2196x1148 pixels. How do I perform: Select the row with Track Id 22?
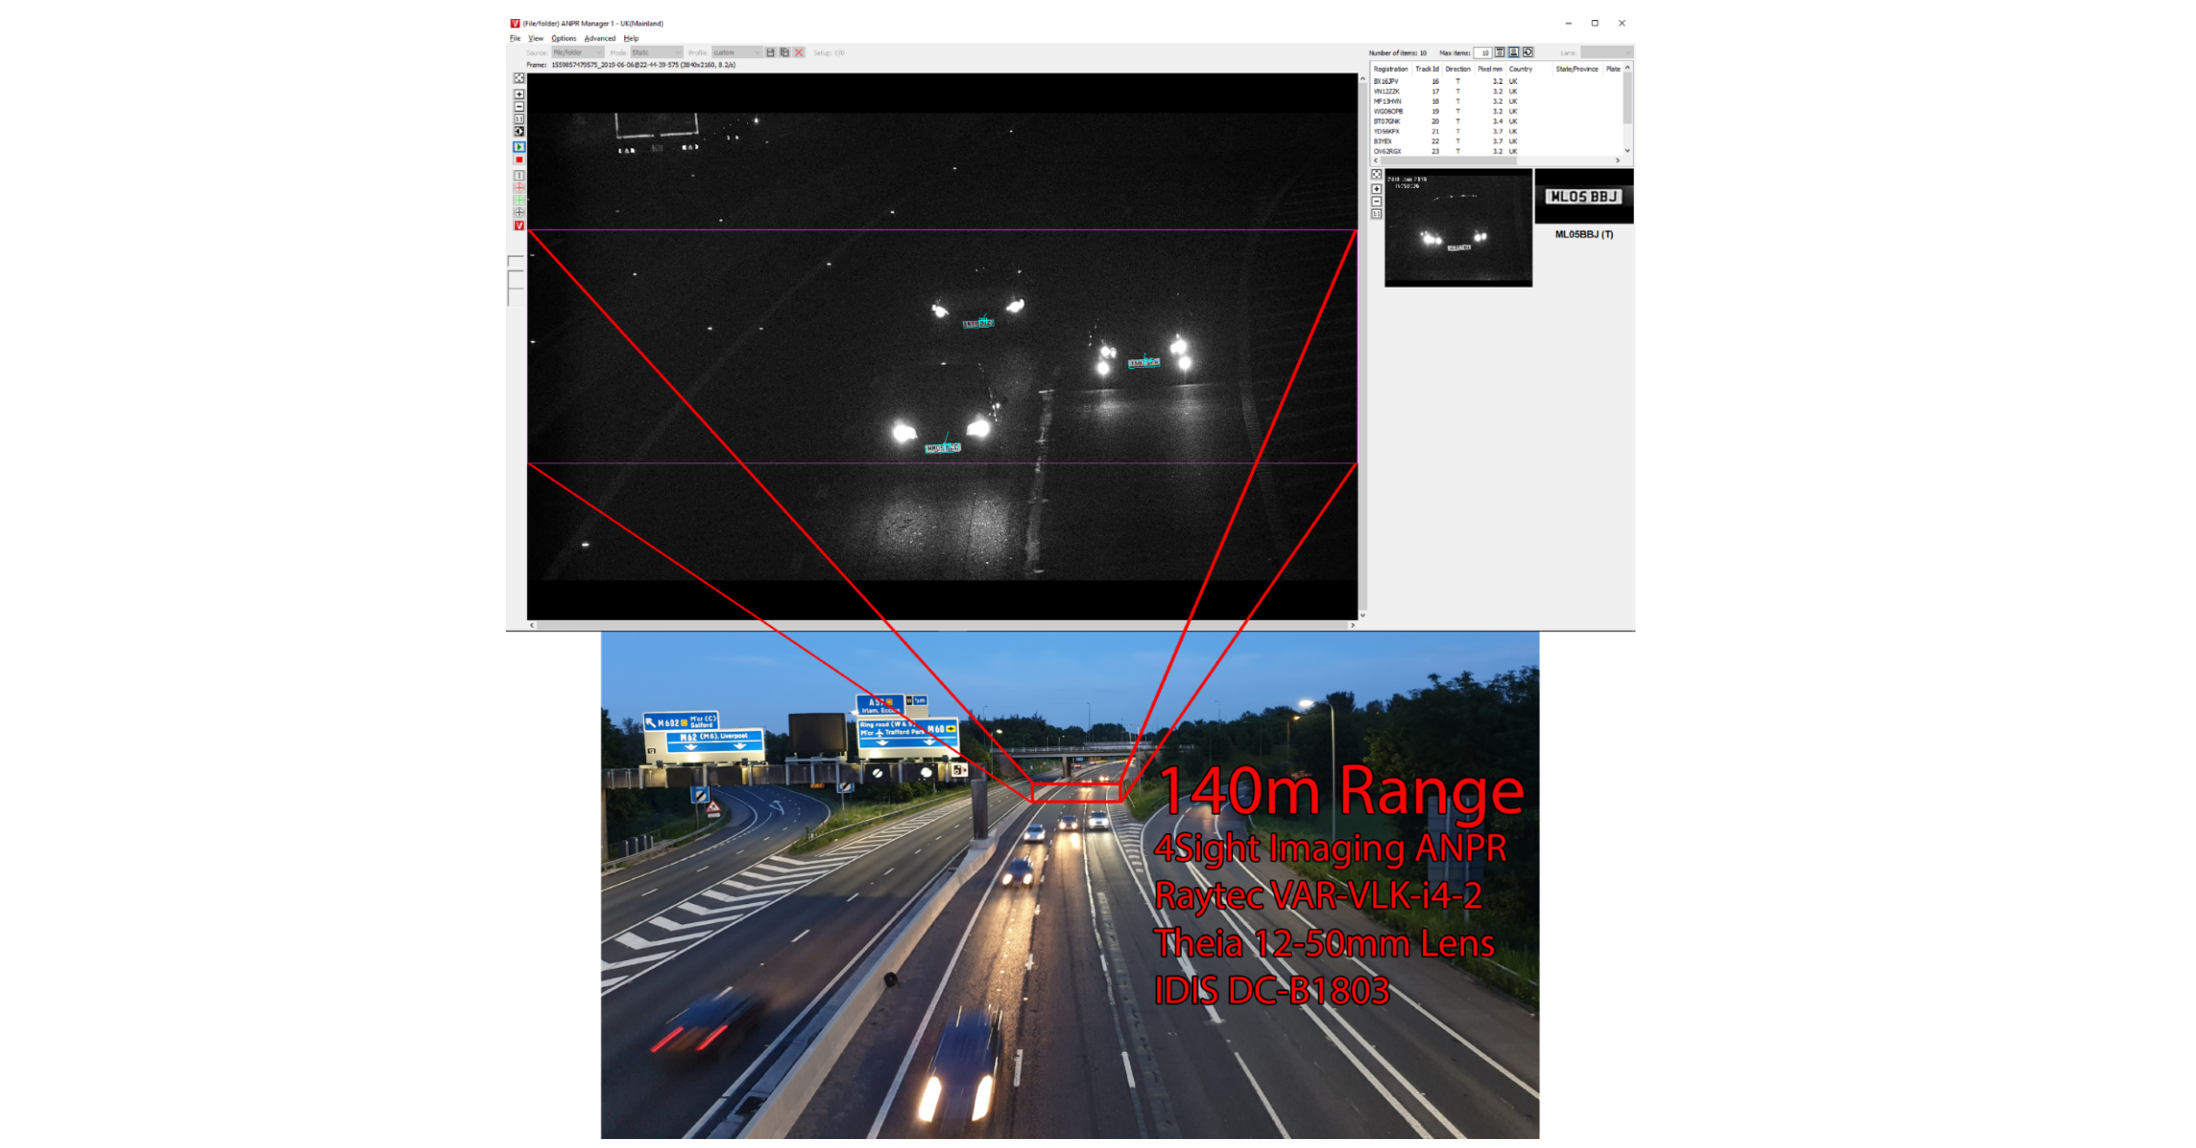[x=1496, y=141]
